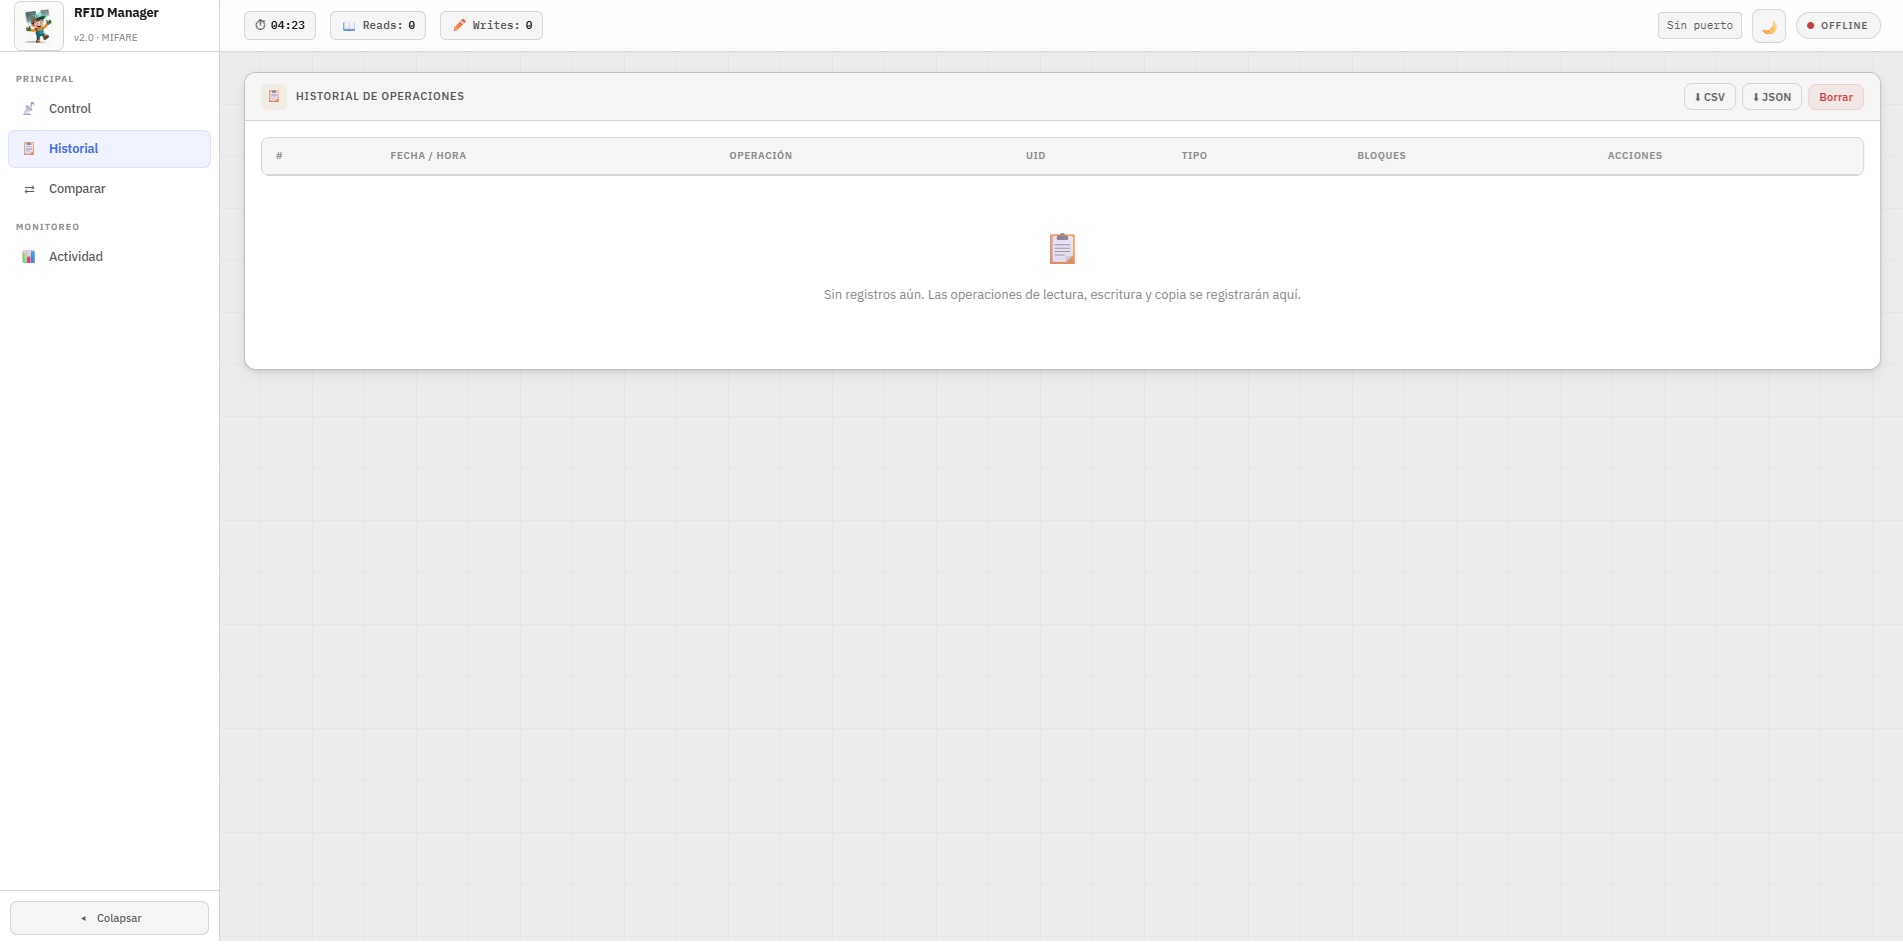Click the pencil icon on the Writes counter
The width and height of the screenshot is (1903, 944).
(x=459, y=25)
